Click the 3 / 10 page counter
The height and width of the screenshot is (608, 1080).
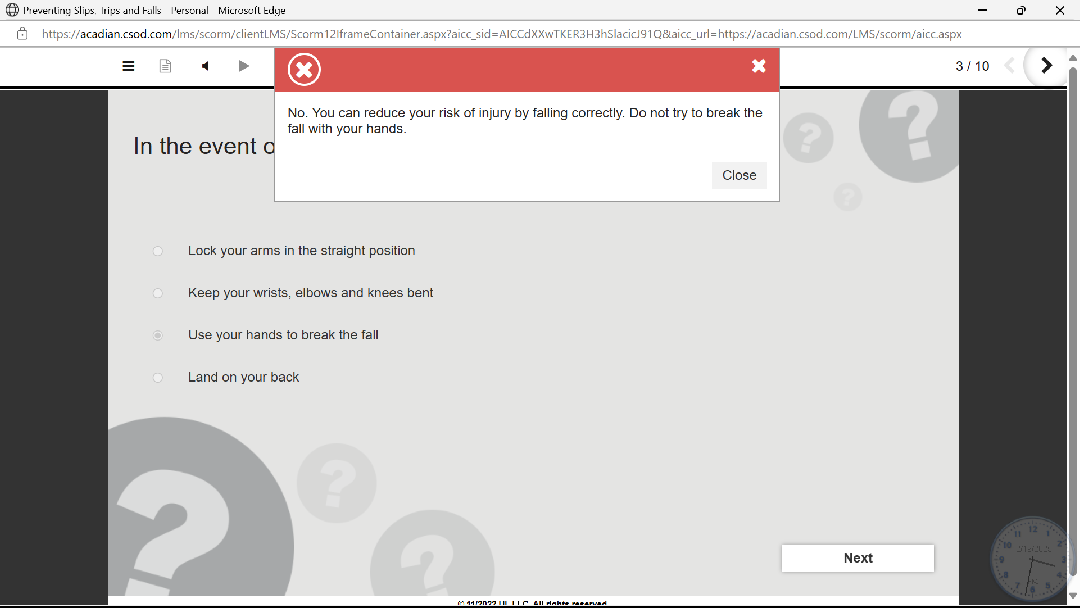(971, 66)
